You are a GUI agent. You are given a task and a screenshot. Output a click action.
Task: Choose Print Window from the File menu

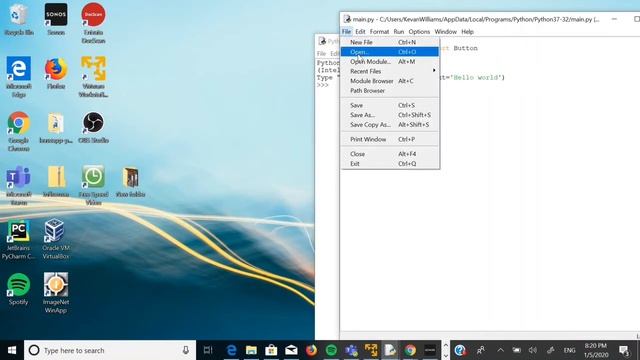(x=390, y=139)
